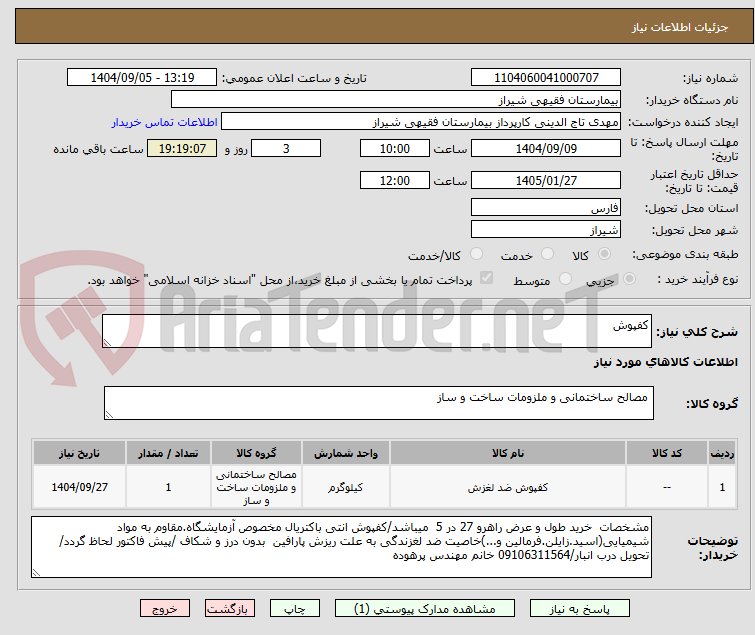Click the شرح کلی نیاز textarea کفپوش

click(x=377, y=331)
